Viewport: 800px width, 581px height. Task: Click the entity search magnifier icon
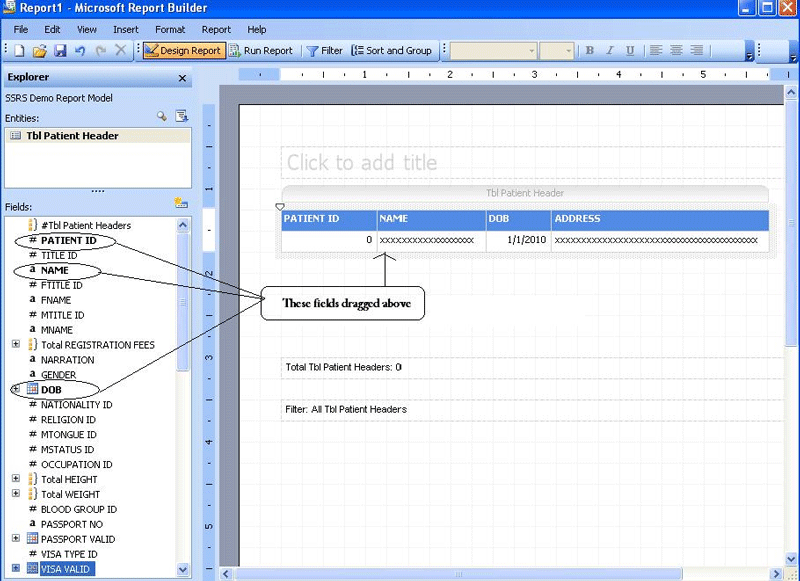coord(162,116)
